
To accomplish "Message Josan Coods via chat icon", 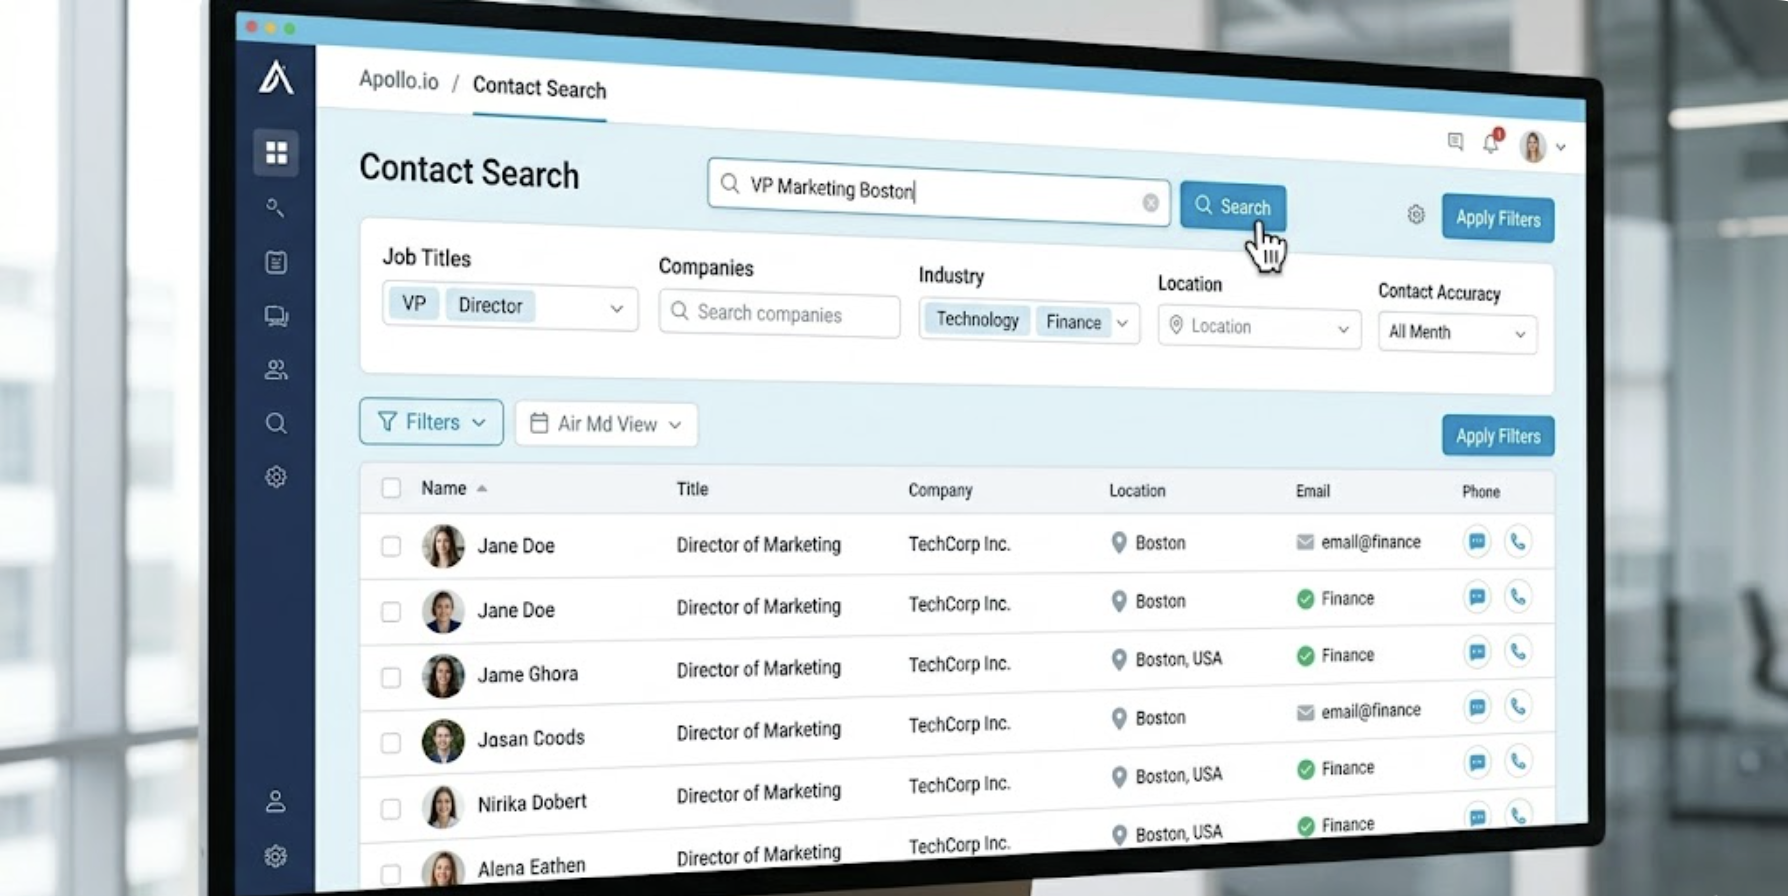I will (x=1477, y=708).
